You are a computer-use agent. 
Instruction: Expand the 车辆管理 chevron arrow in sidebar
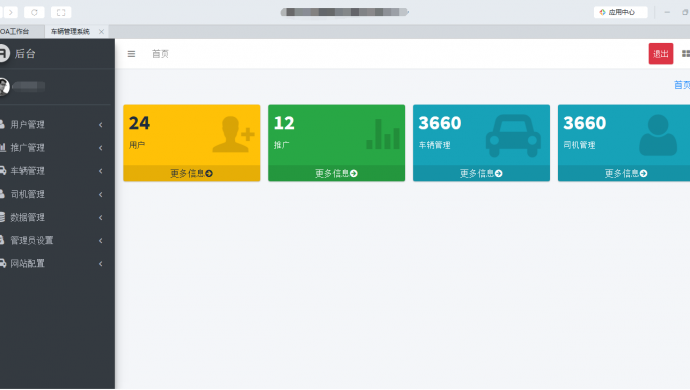[101, 171]
